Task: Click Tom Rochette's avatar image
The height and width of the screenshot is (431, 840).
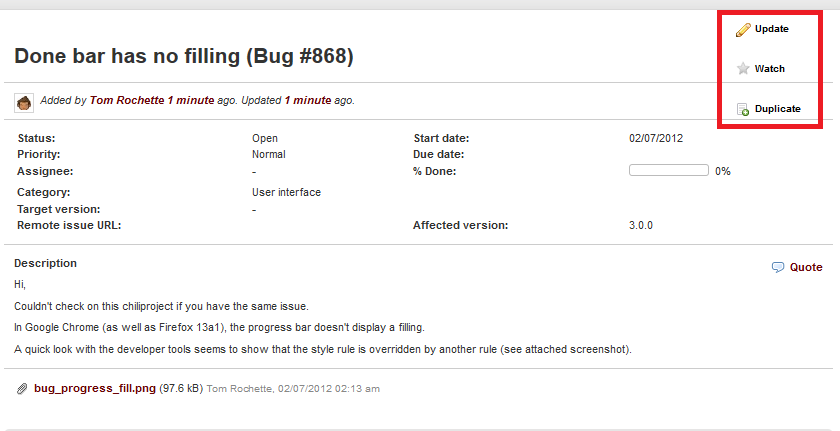Action: 24,103
